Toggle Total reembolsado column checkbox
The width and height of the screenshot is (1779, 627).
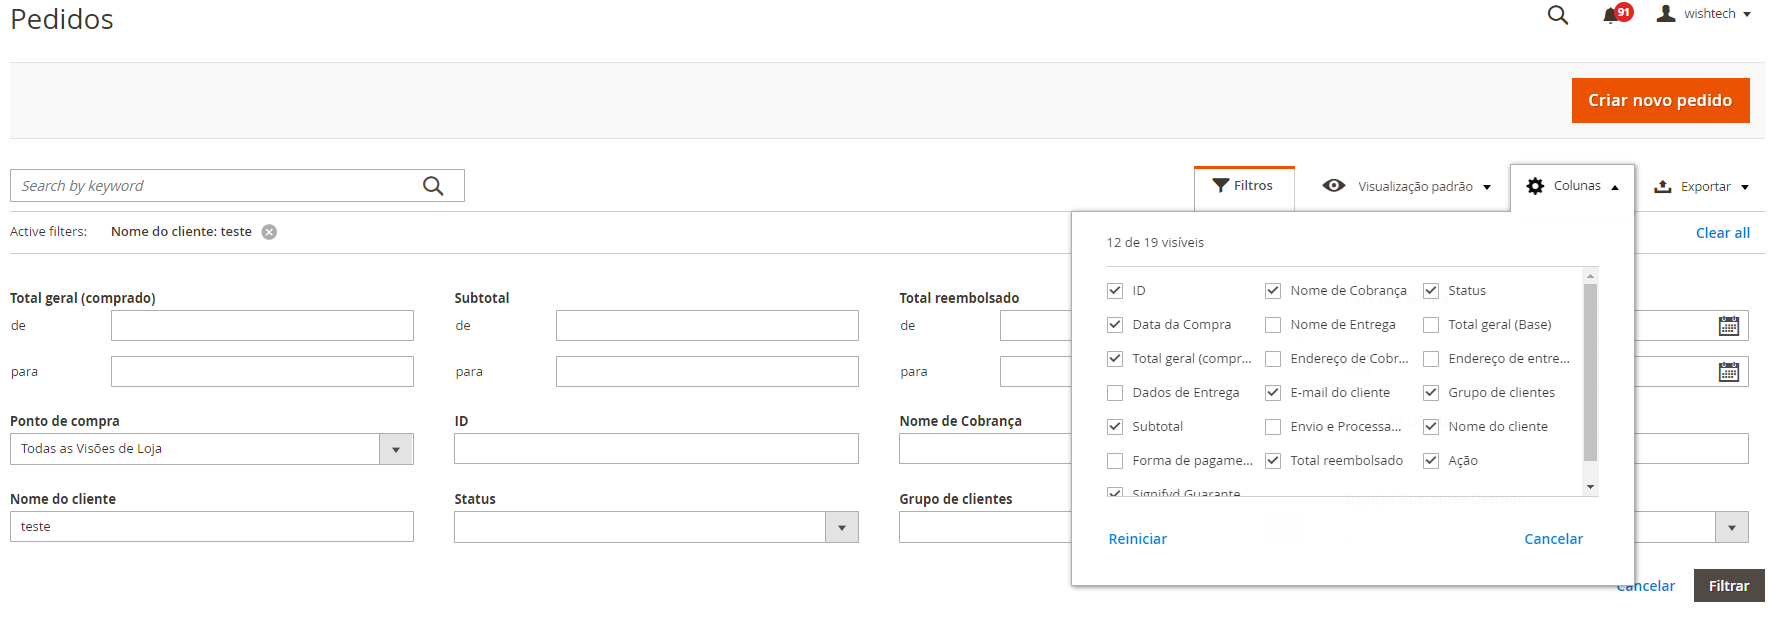point(1273,461)
